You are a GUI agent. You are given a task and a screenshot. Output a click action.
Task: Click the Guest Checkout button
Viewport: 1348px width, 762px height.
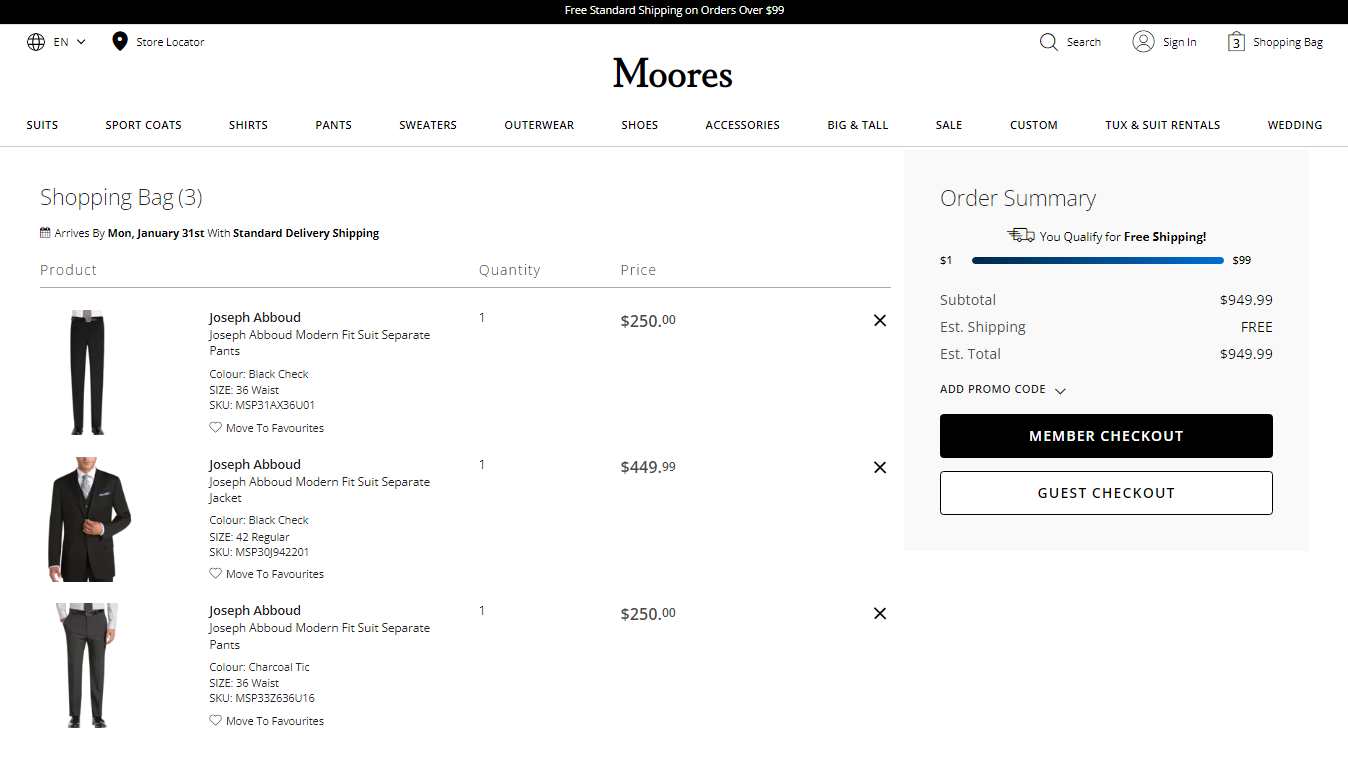pyautogui.click(x=1106, y=493)
